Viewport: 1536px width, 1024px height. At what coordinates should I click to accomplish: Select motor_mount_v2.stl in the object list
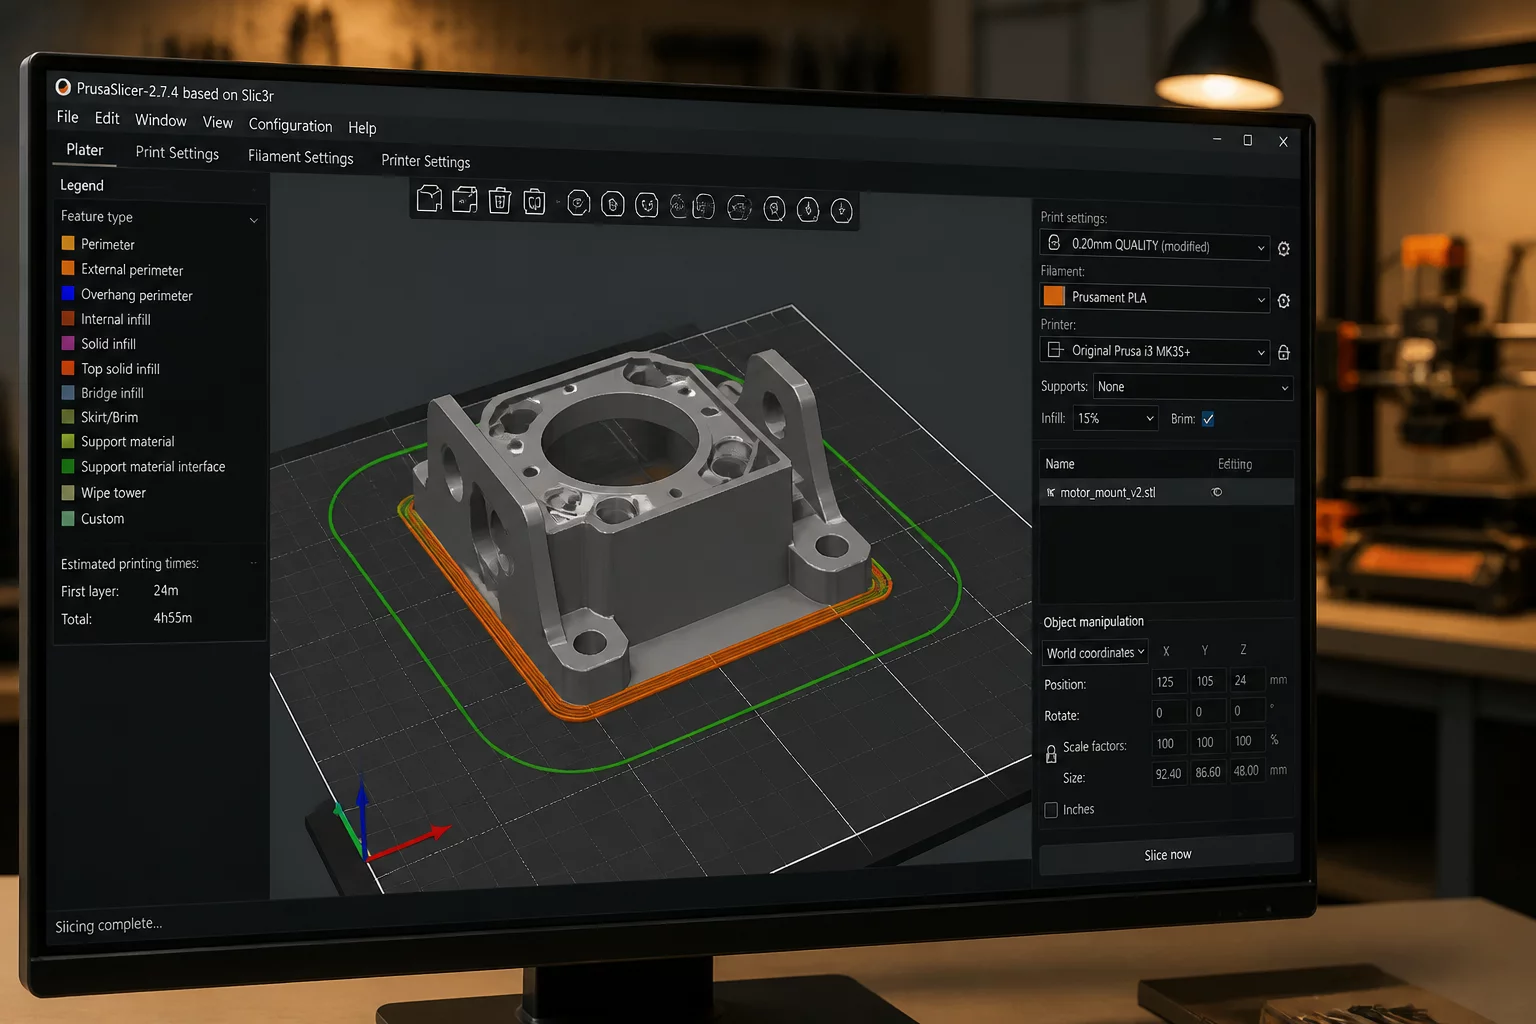coord(1166,492)
